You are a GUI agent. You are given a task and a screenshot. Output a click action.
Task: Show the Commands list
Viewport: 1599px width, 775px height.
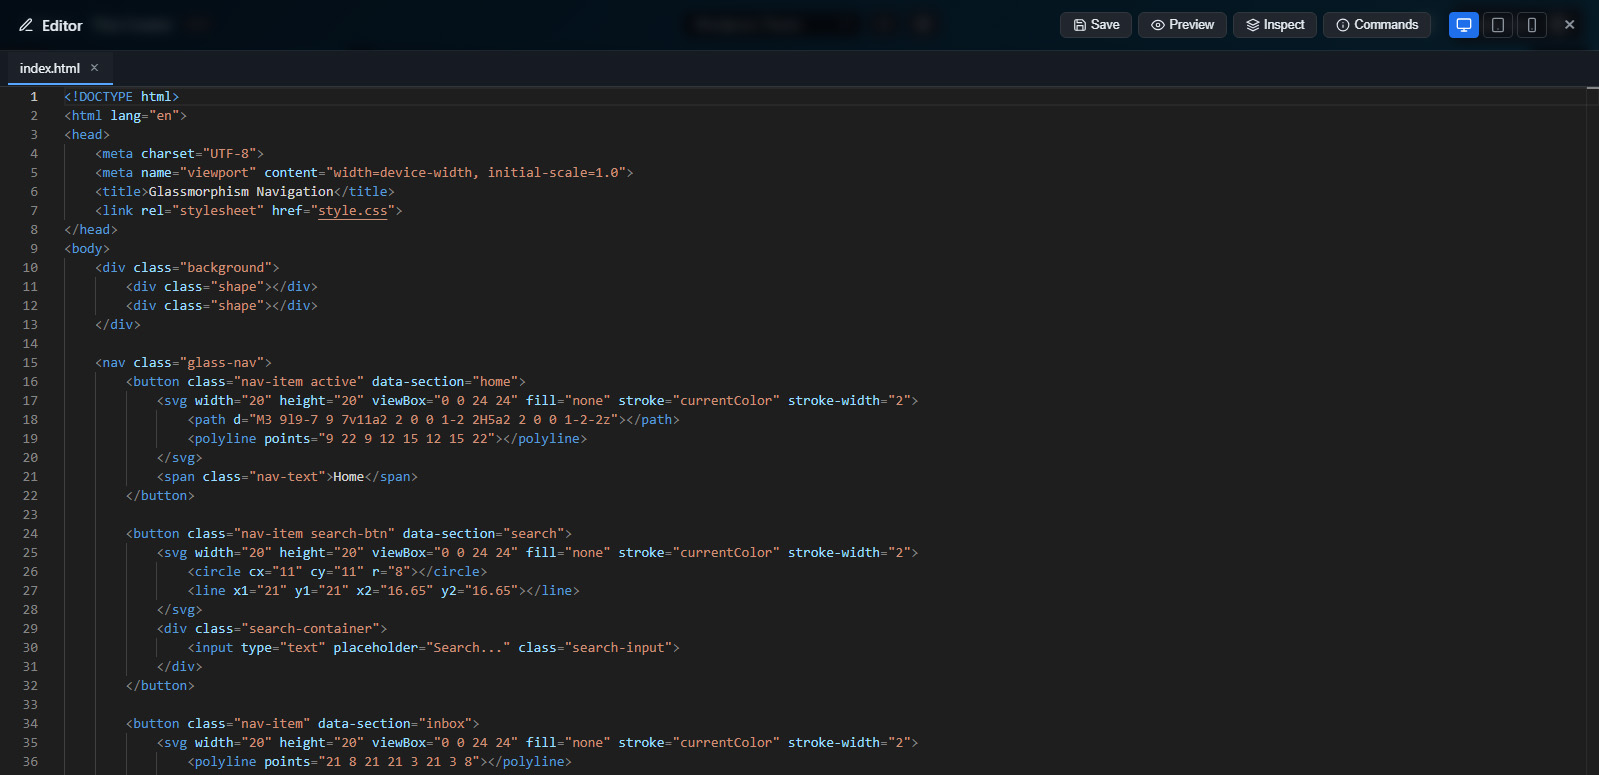pyautogui.click(x=1377, y=25)
